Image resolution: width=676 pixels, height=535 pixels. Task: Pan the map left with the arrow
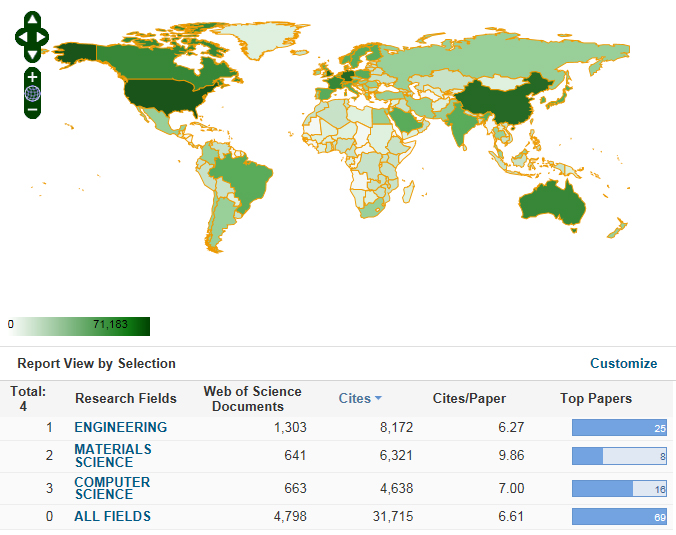(21, 36)
